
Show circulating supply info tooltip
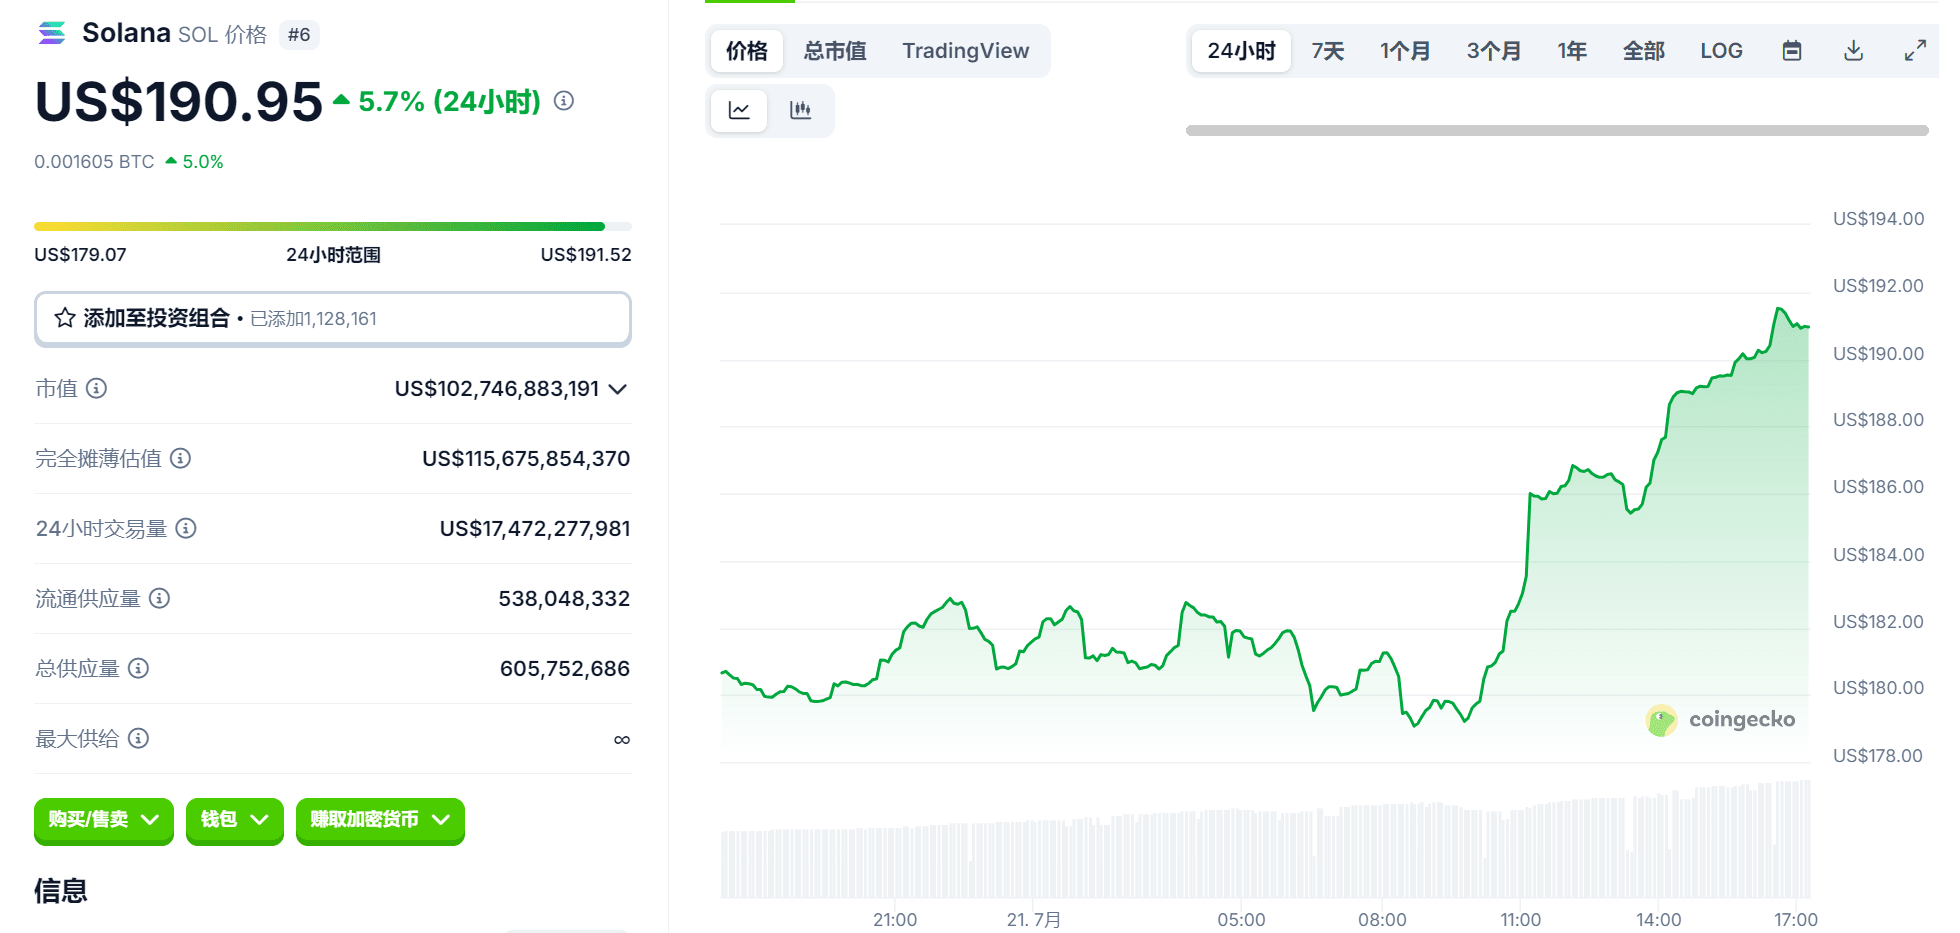point(159,598)
